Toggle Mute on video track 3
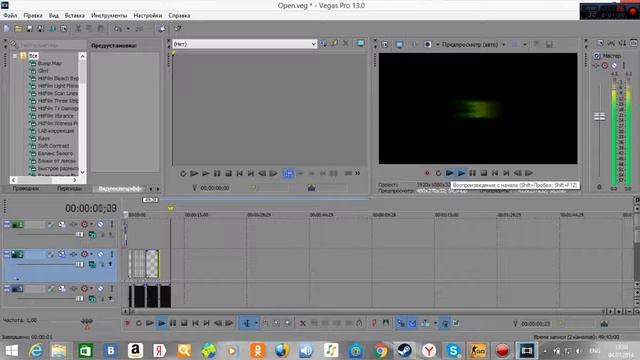The image size is (640, 360). tap(100, 289)
